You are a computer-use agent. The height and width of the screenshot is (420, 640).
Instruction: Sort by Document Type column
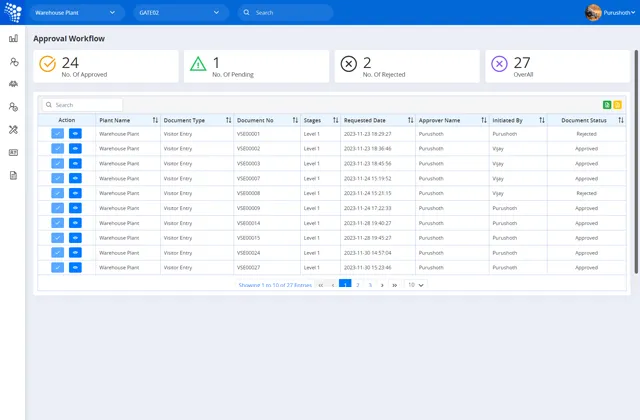pos(229,120)
